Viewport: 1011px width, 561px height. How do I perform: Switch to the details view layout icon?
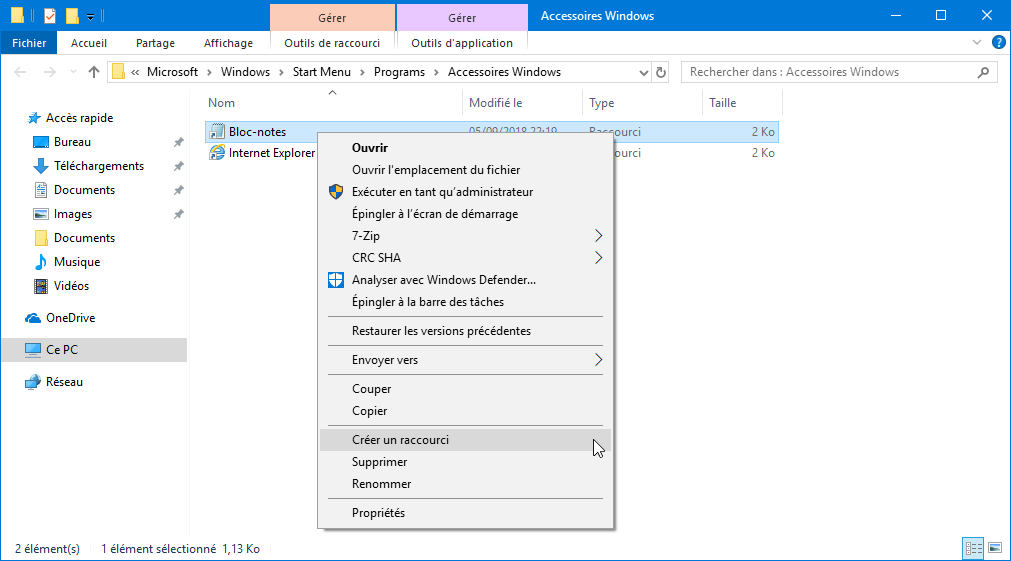(973, 549)
